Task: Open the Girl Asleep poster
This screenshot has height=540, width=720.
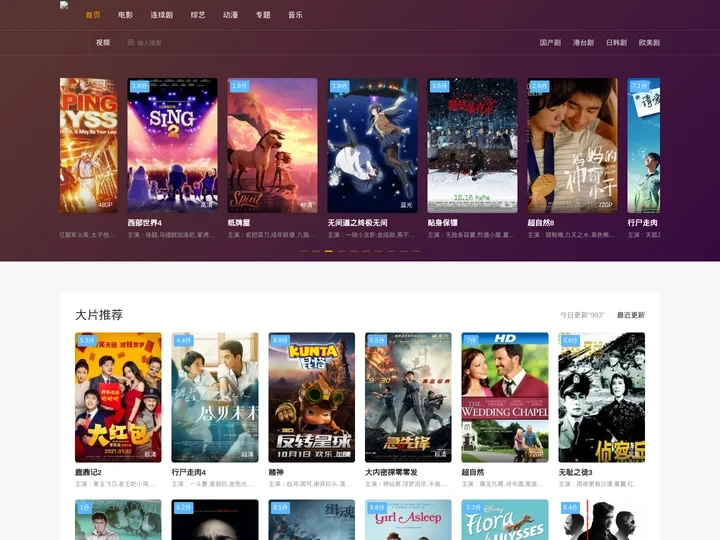Action: tap(408, 520)
